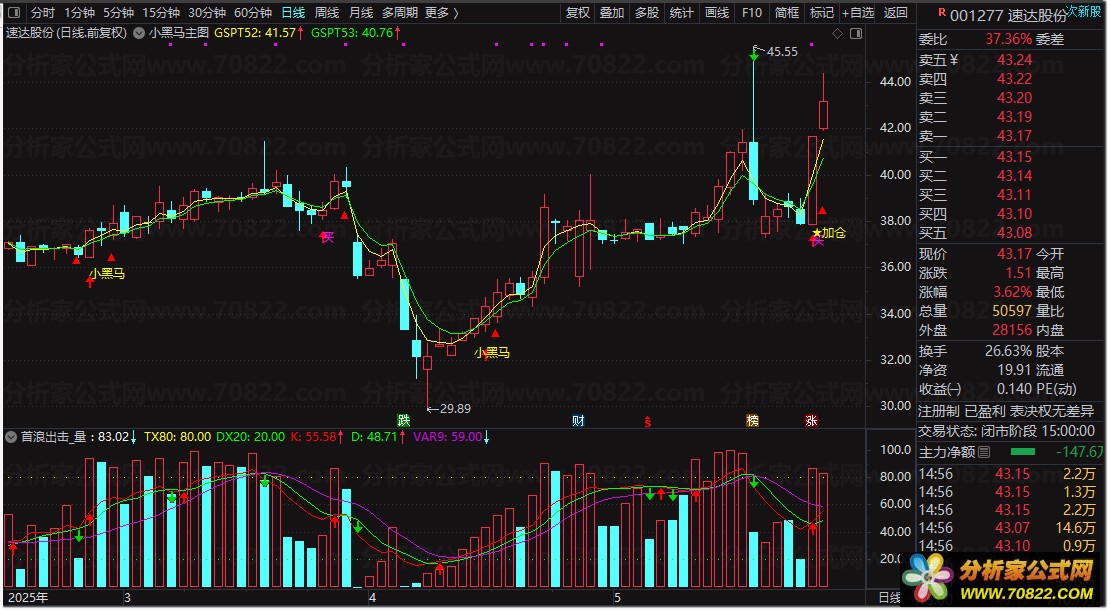Image resolution: width=1110 pixels, height=610 pixels.
Task: Click 卖一 ask price 43.17
Action: [1014, 135]
